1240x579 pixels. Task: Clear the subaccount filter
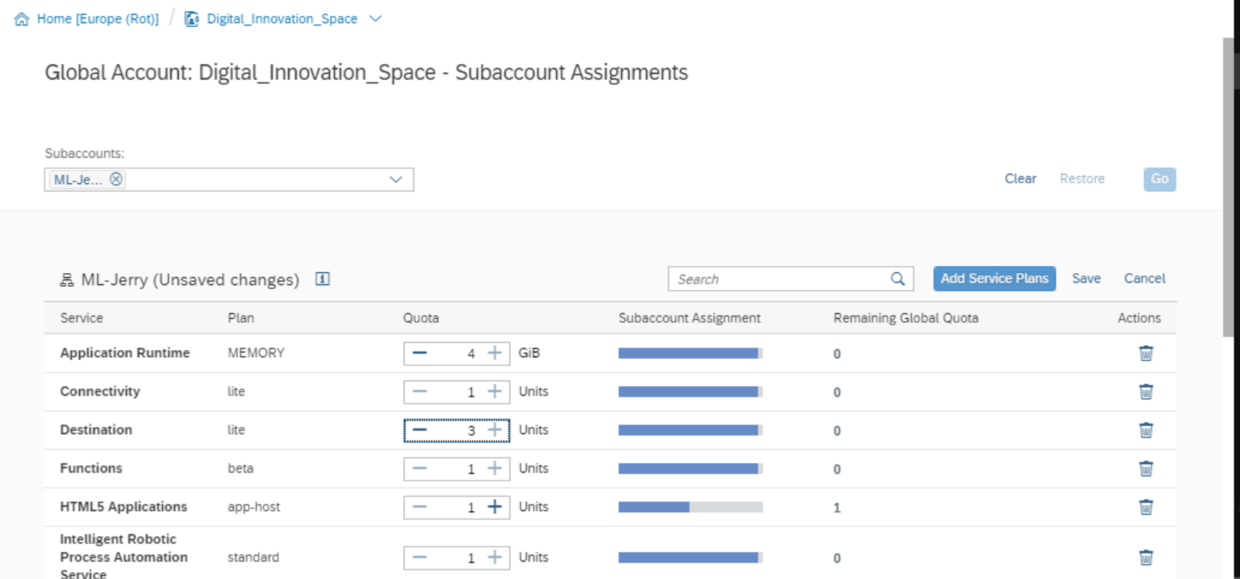tap(1020, 179)
